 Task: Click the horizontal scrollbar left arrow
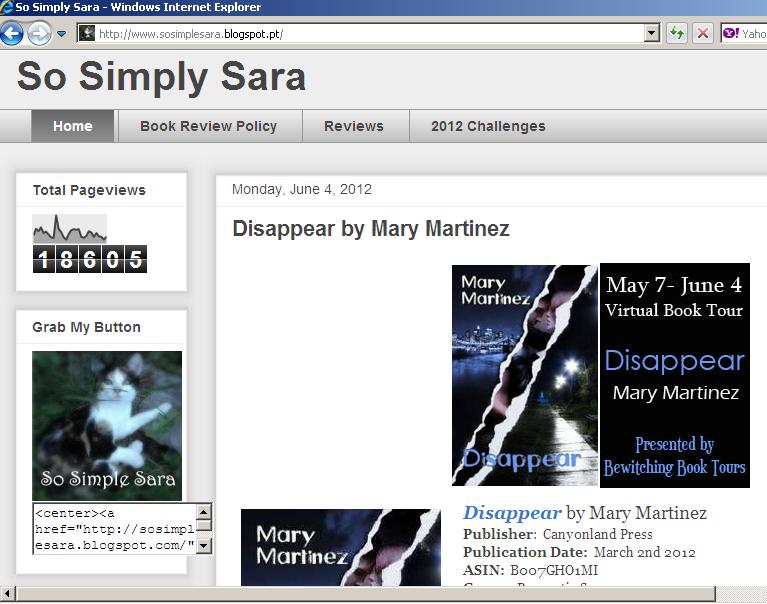(8, 594)
